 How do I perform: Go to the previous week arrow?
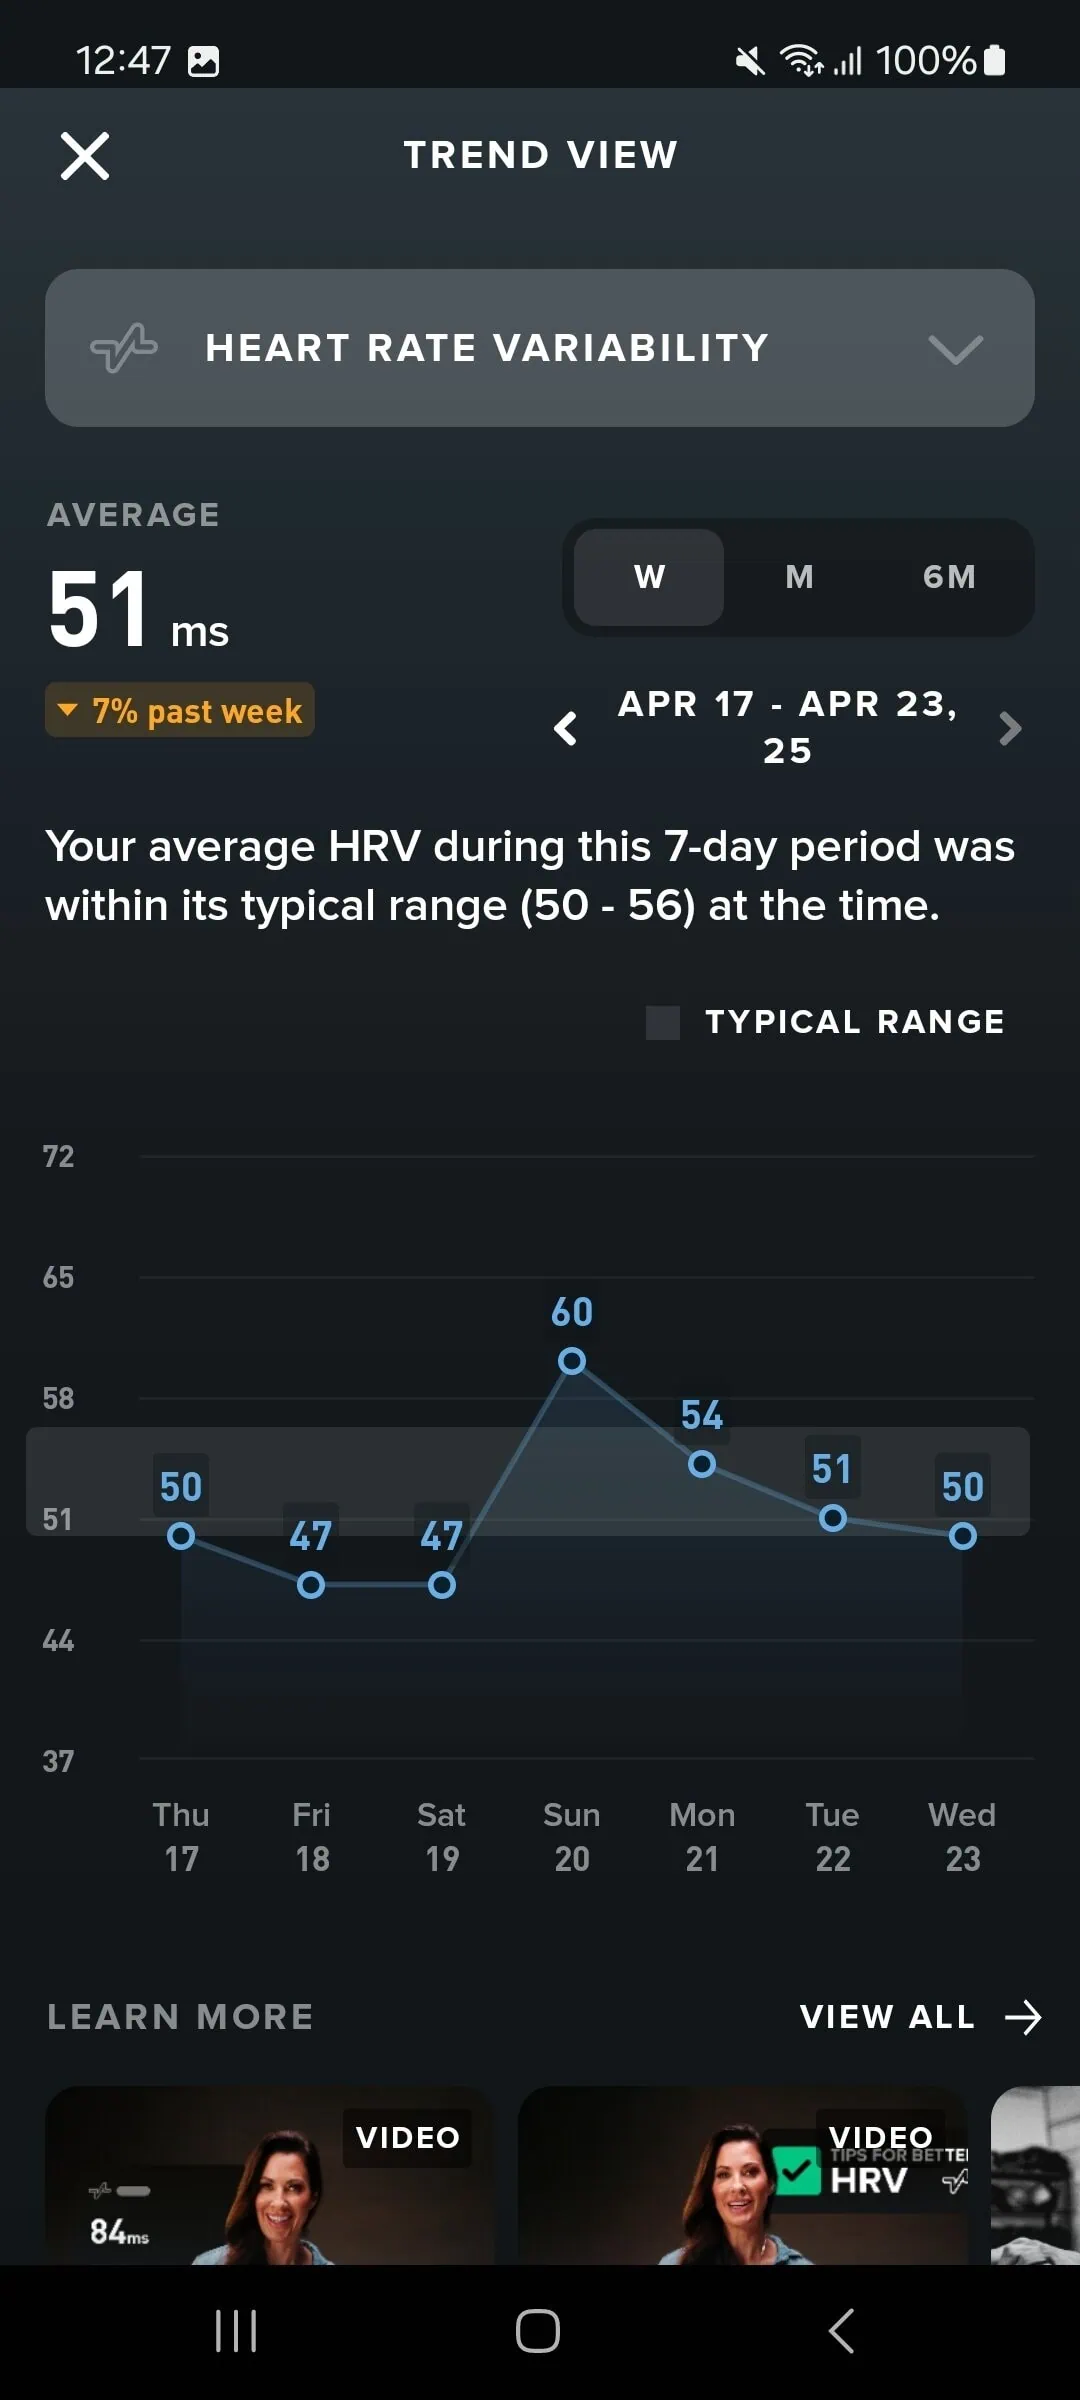(566, 728)
